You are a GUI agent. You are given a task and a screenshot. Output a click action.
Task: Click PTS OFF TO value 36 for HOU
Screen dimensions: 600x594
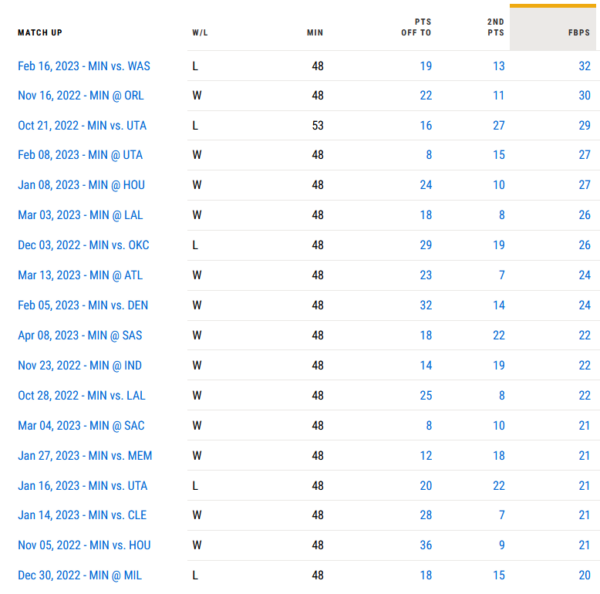[x=425, y=545]
